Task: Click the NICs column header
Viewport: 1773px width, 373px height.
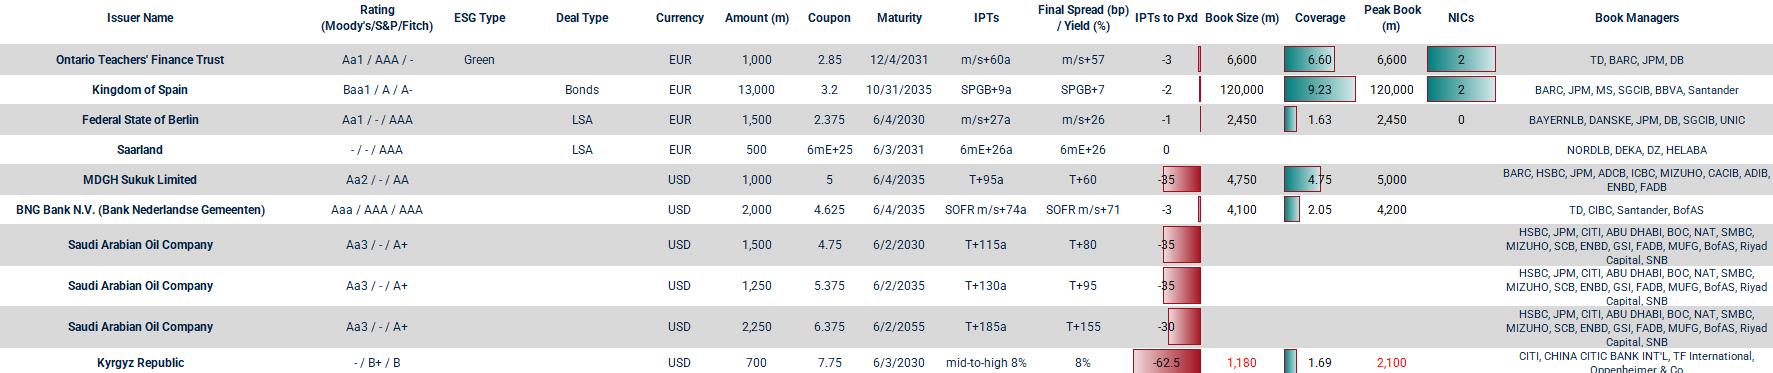Action: (1461, 18)
